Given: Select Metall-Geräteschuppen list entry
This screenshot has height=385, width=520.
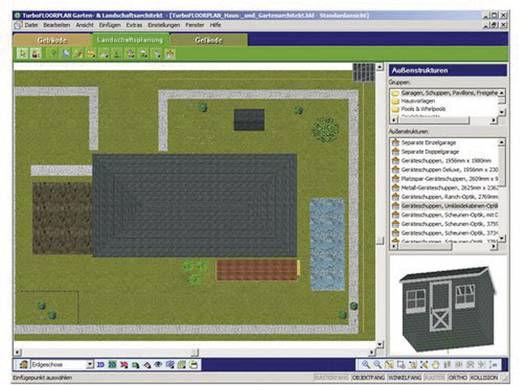Looking at the screenshot, I should click(x=449, y=188).
